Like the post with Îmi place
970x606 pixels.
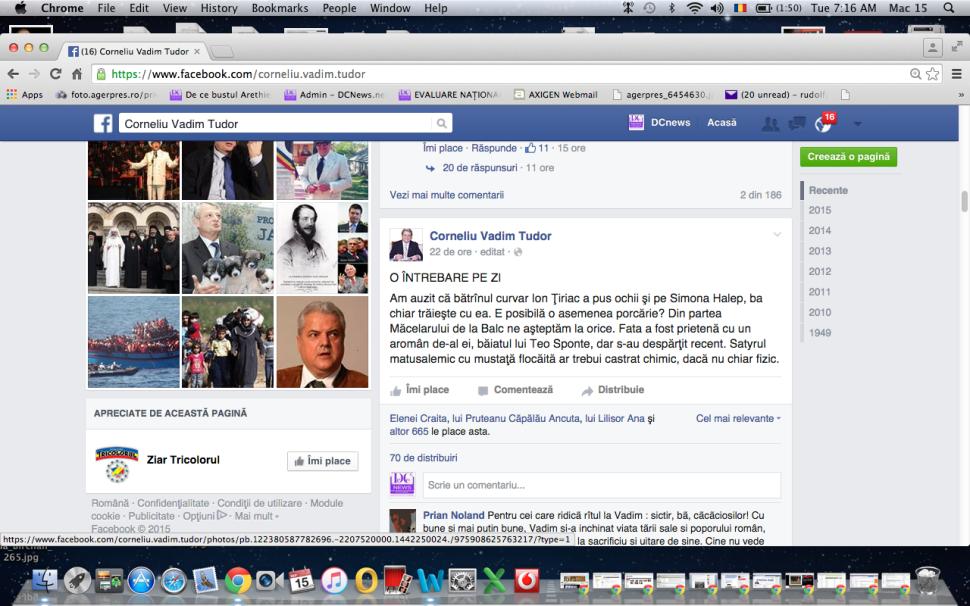(x=420, y=390)
